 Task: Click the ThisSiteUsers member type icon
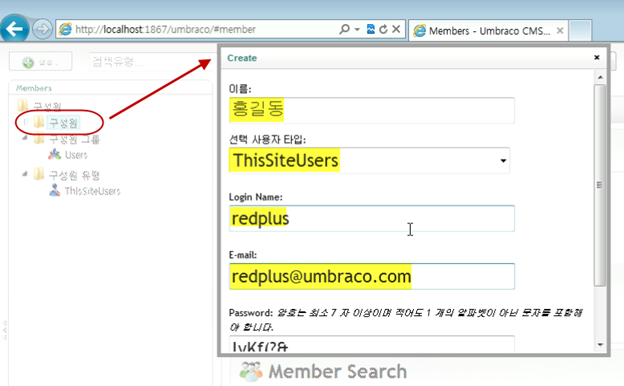click(55, 190)
